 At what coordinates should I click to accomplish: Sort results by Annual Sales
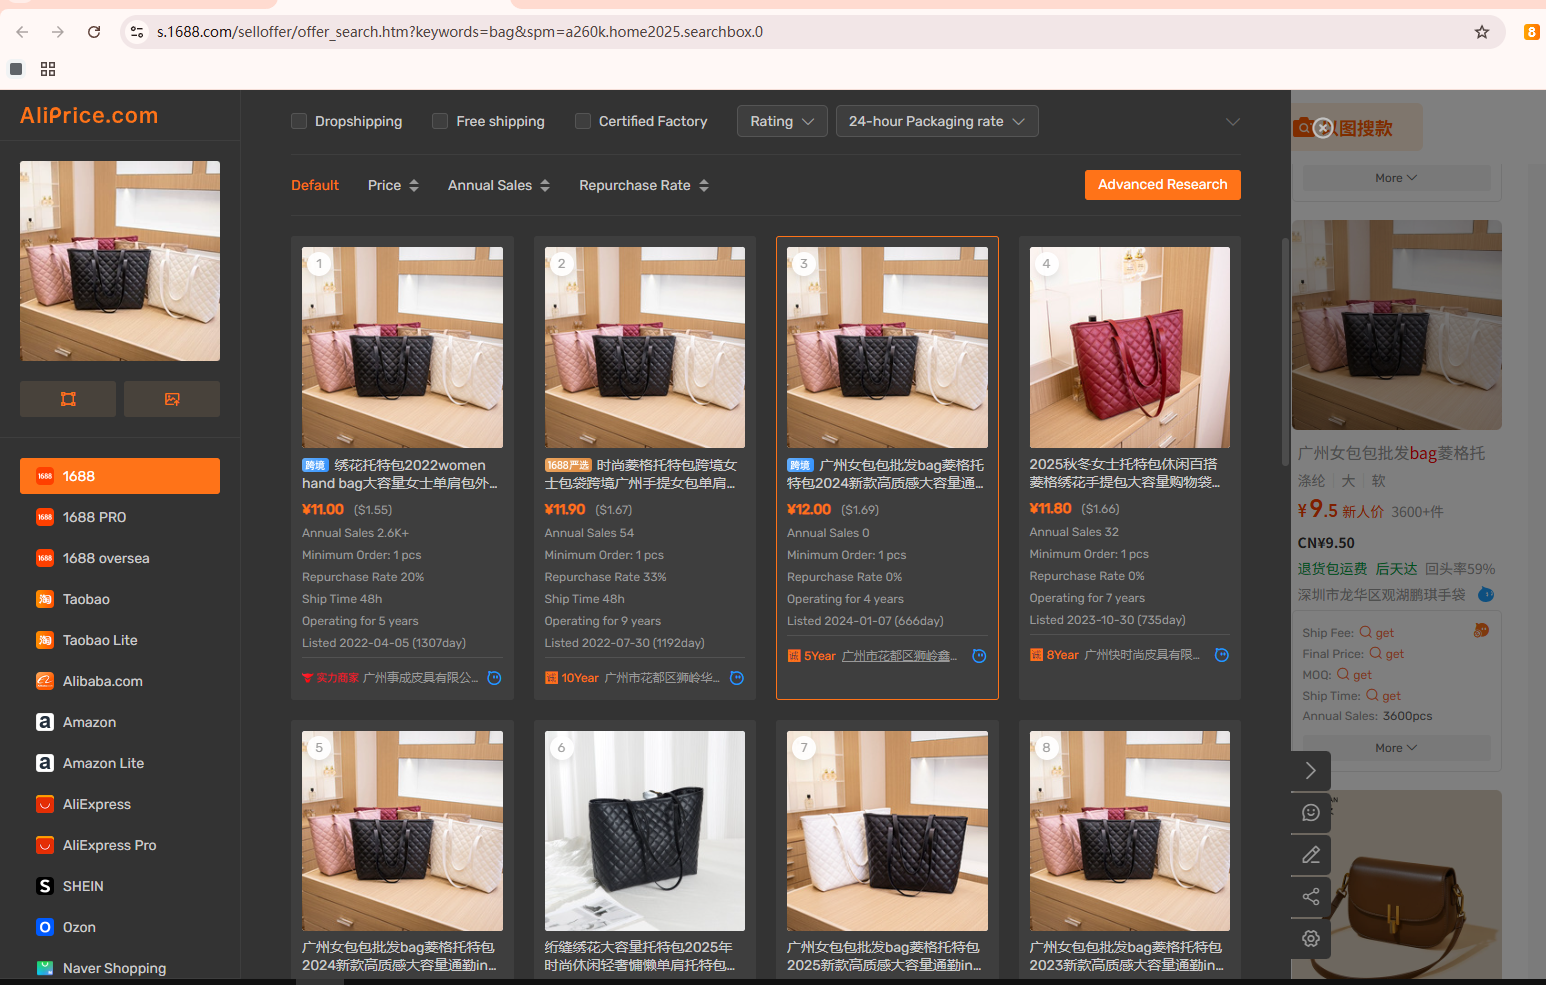498,185
